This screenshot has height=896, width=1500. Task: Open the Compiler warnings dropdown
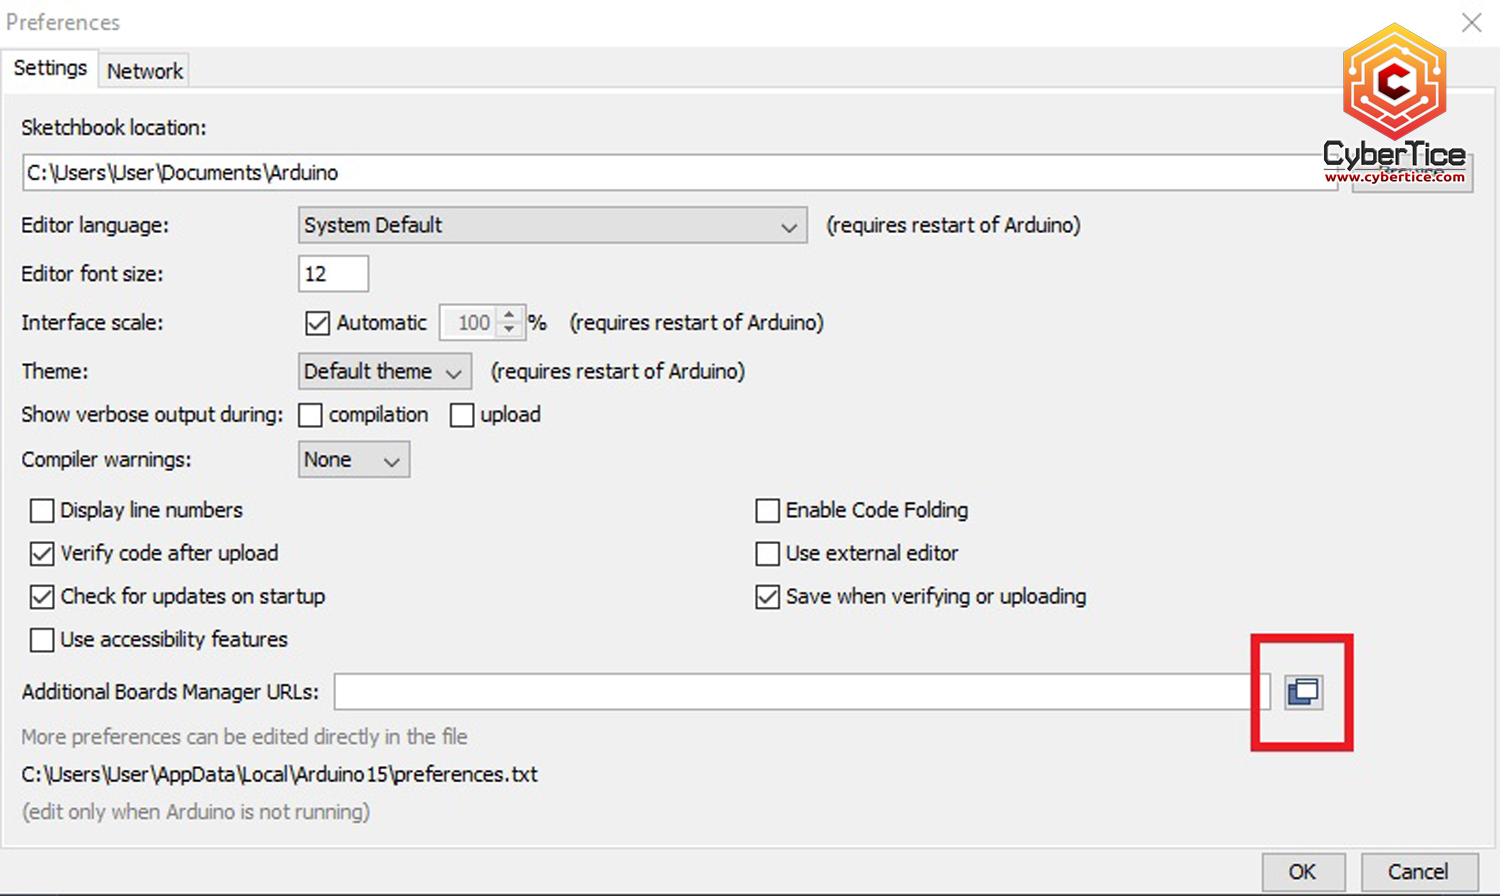[x=353, y=460]
